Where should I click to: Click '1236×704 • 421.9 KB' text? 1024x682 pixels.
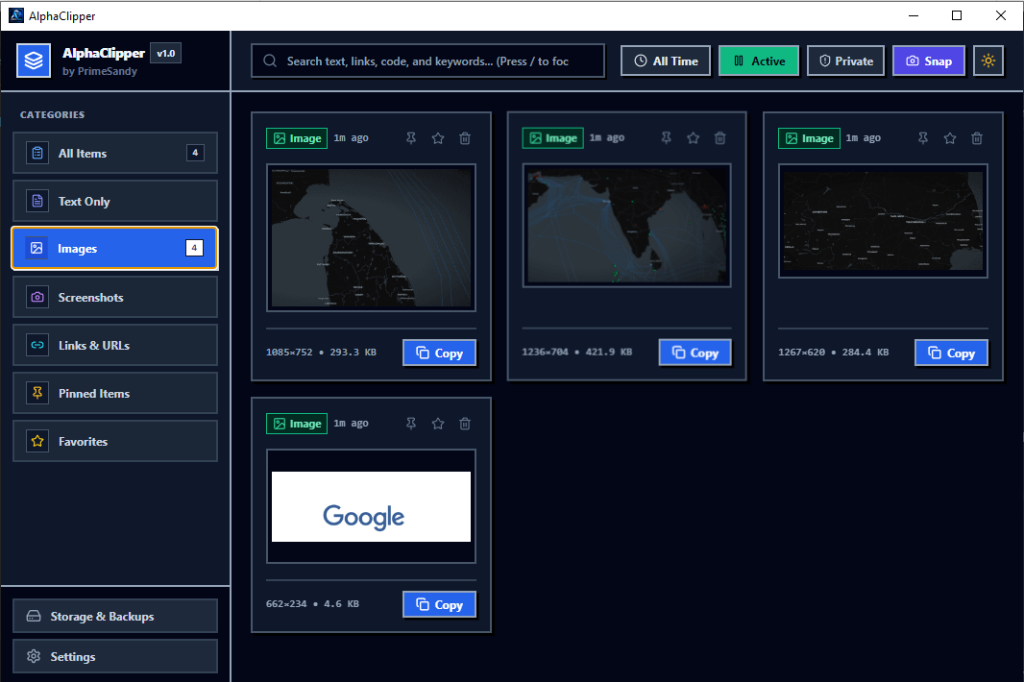click(577, 352)
